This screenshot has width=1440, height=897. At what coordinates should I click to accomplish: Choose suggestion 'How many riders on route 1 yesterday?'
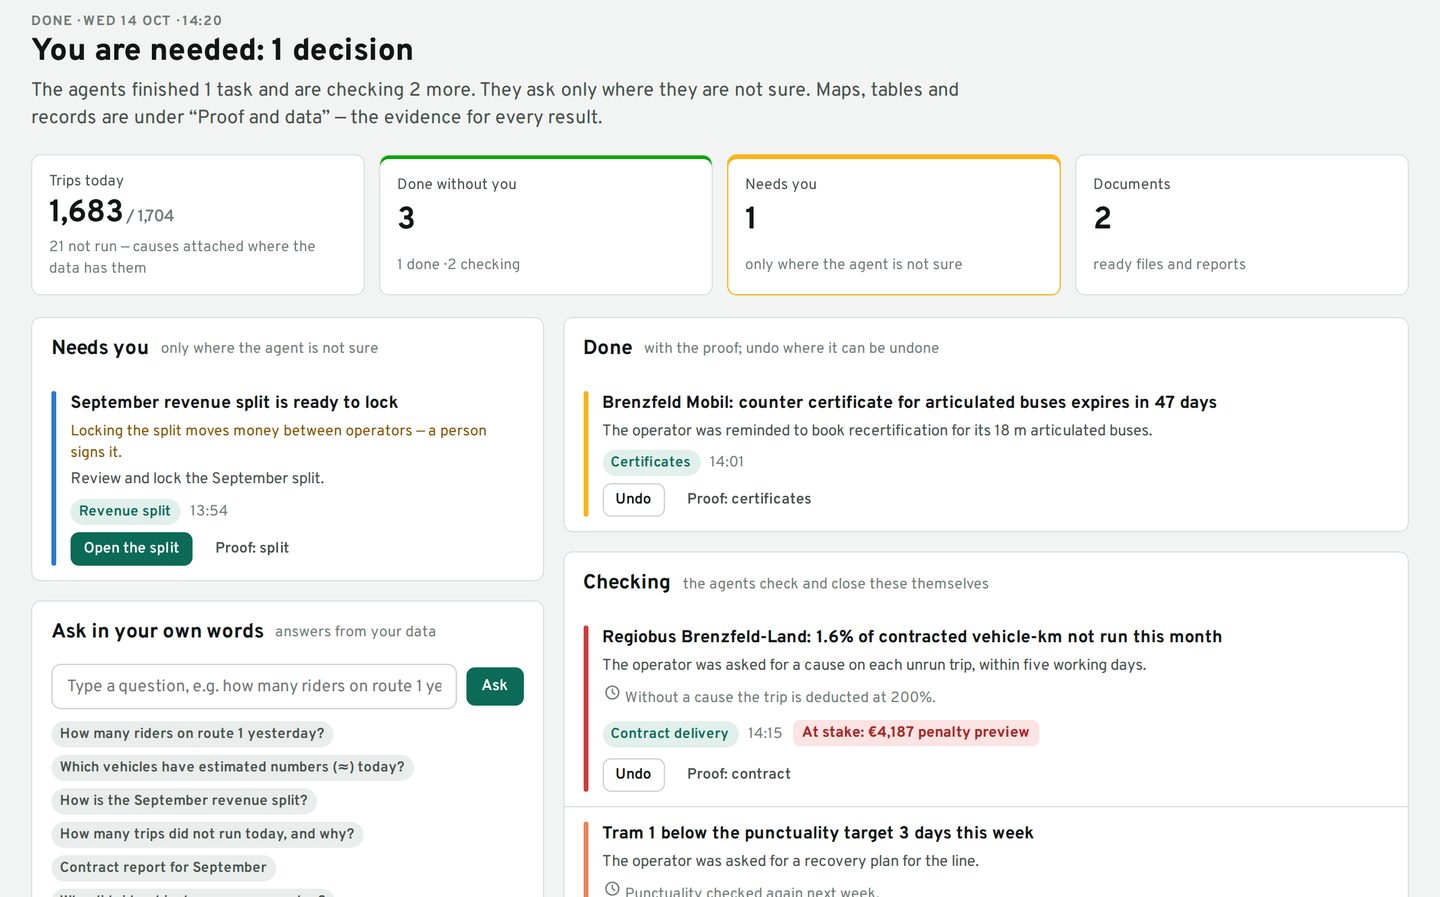click(192, 734)
